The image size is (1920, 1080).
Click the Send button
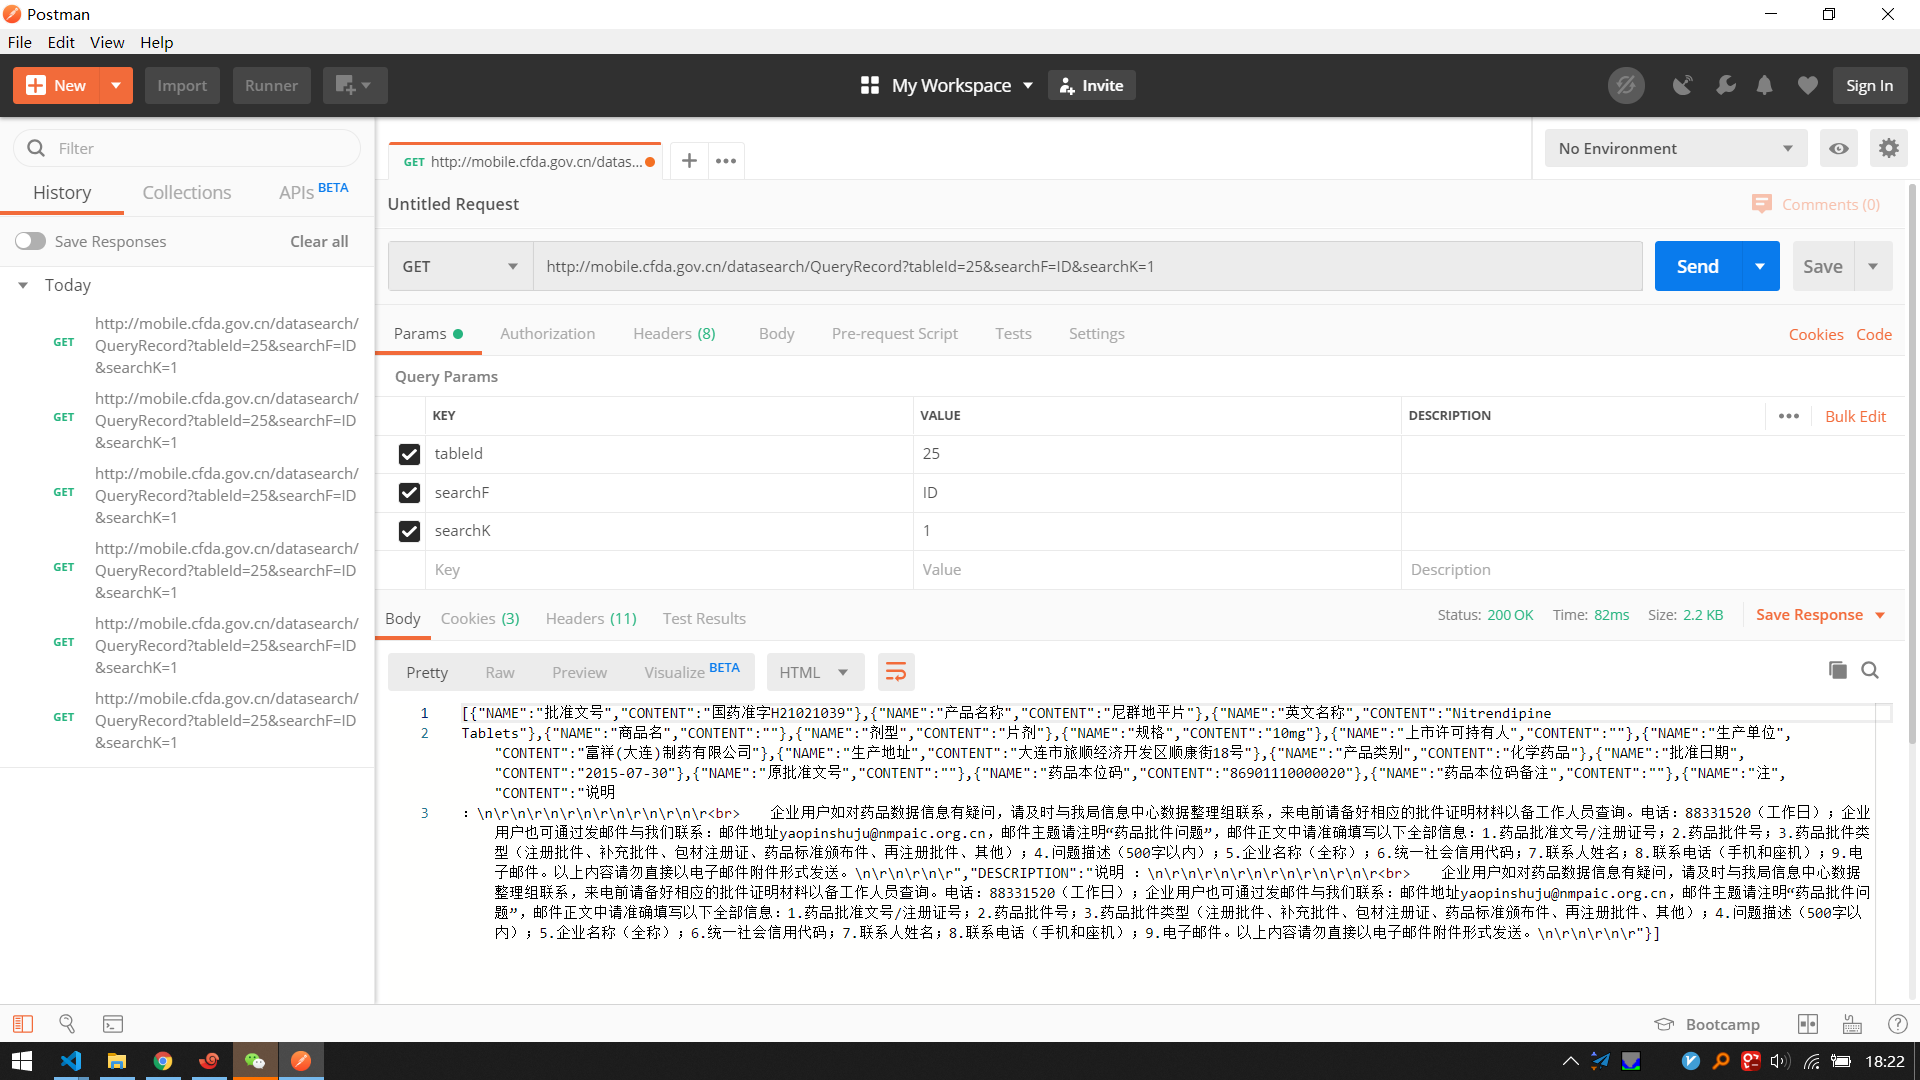[x=1698, y=266]
